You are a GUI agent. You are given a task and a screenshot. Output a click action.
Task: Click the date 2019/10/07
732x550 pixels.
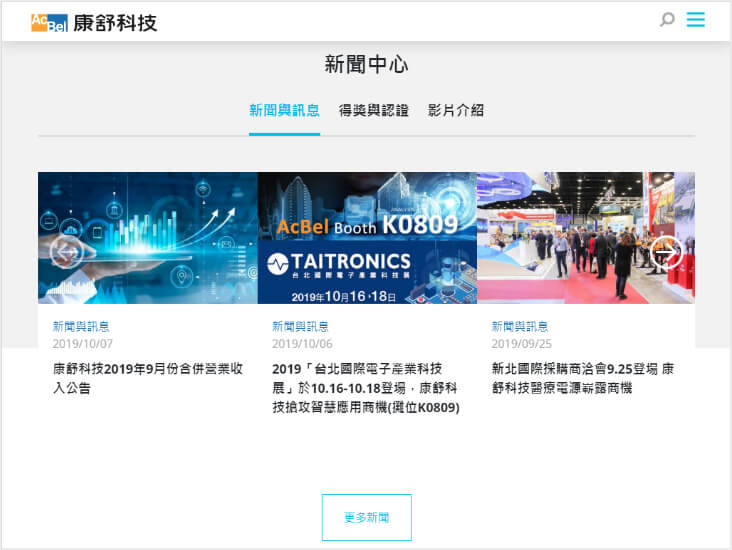point(83,344)
